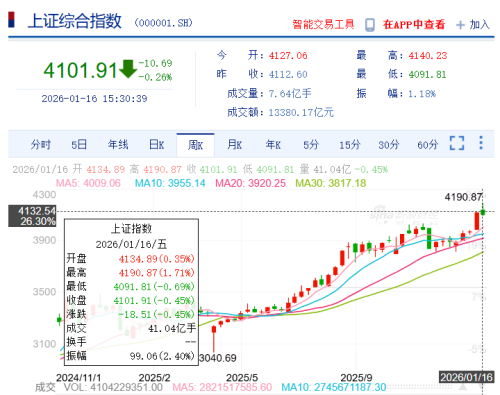The height and width of the screenshot is (395, 500).
Task: Click the VOL: 4104229351.00 volume label
Action: pyautogui.click(x=113, y=387)
